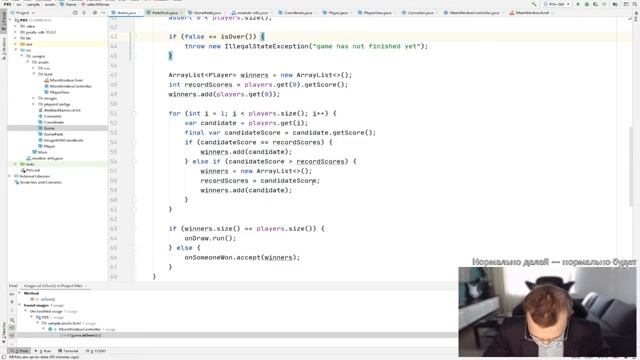The image size is (640, 360).
Task: Switch to the GameField.java editor tab
Action: click(207, 13)
